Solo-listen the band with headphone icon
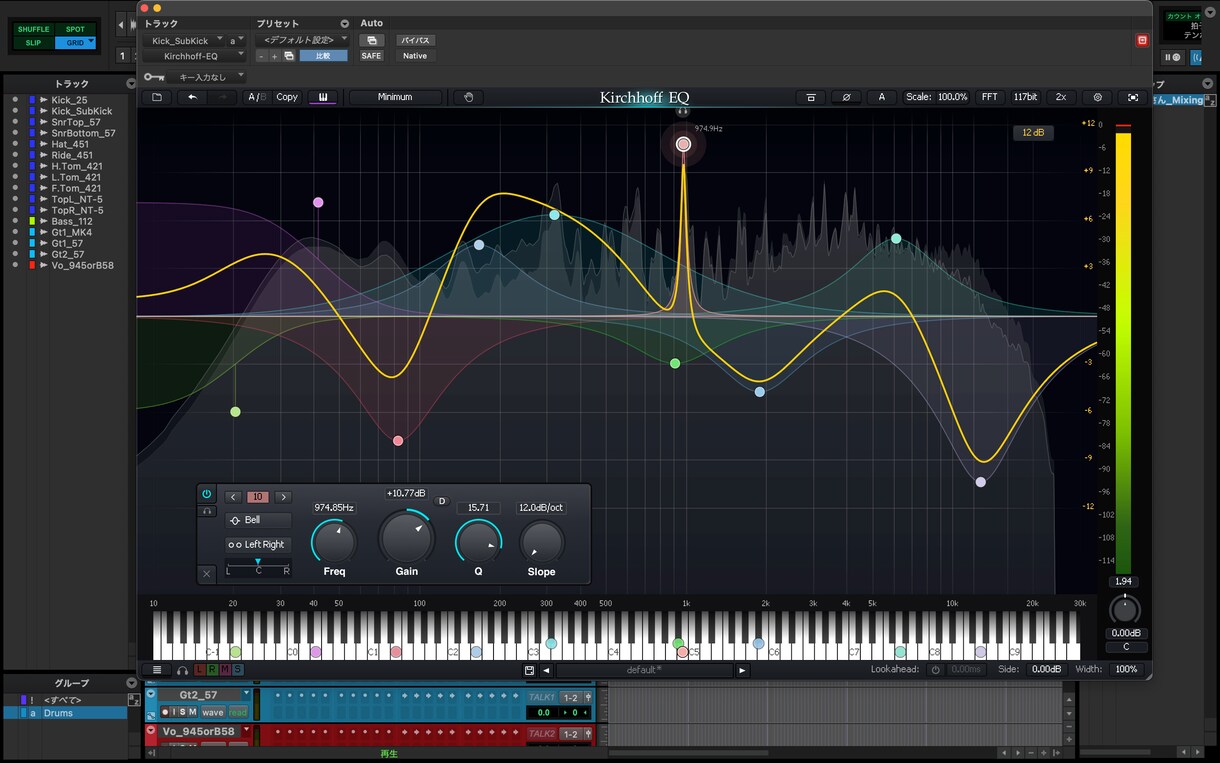 (x=207, y=511)
